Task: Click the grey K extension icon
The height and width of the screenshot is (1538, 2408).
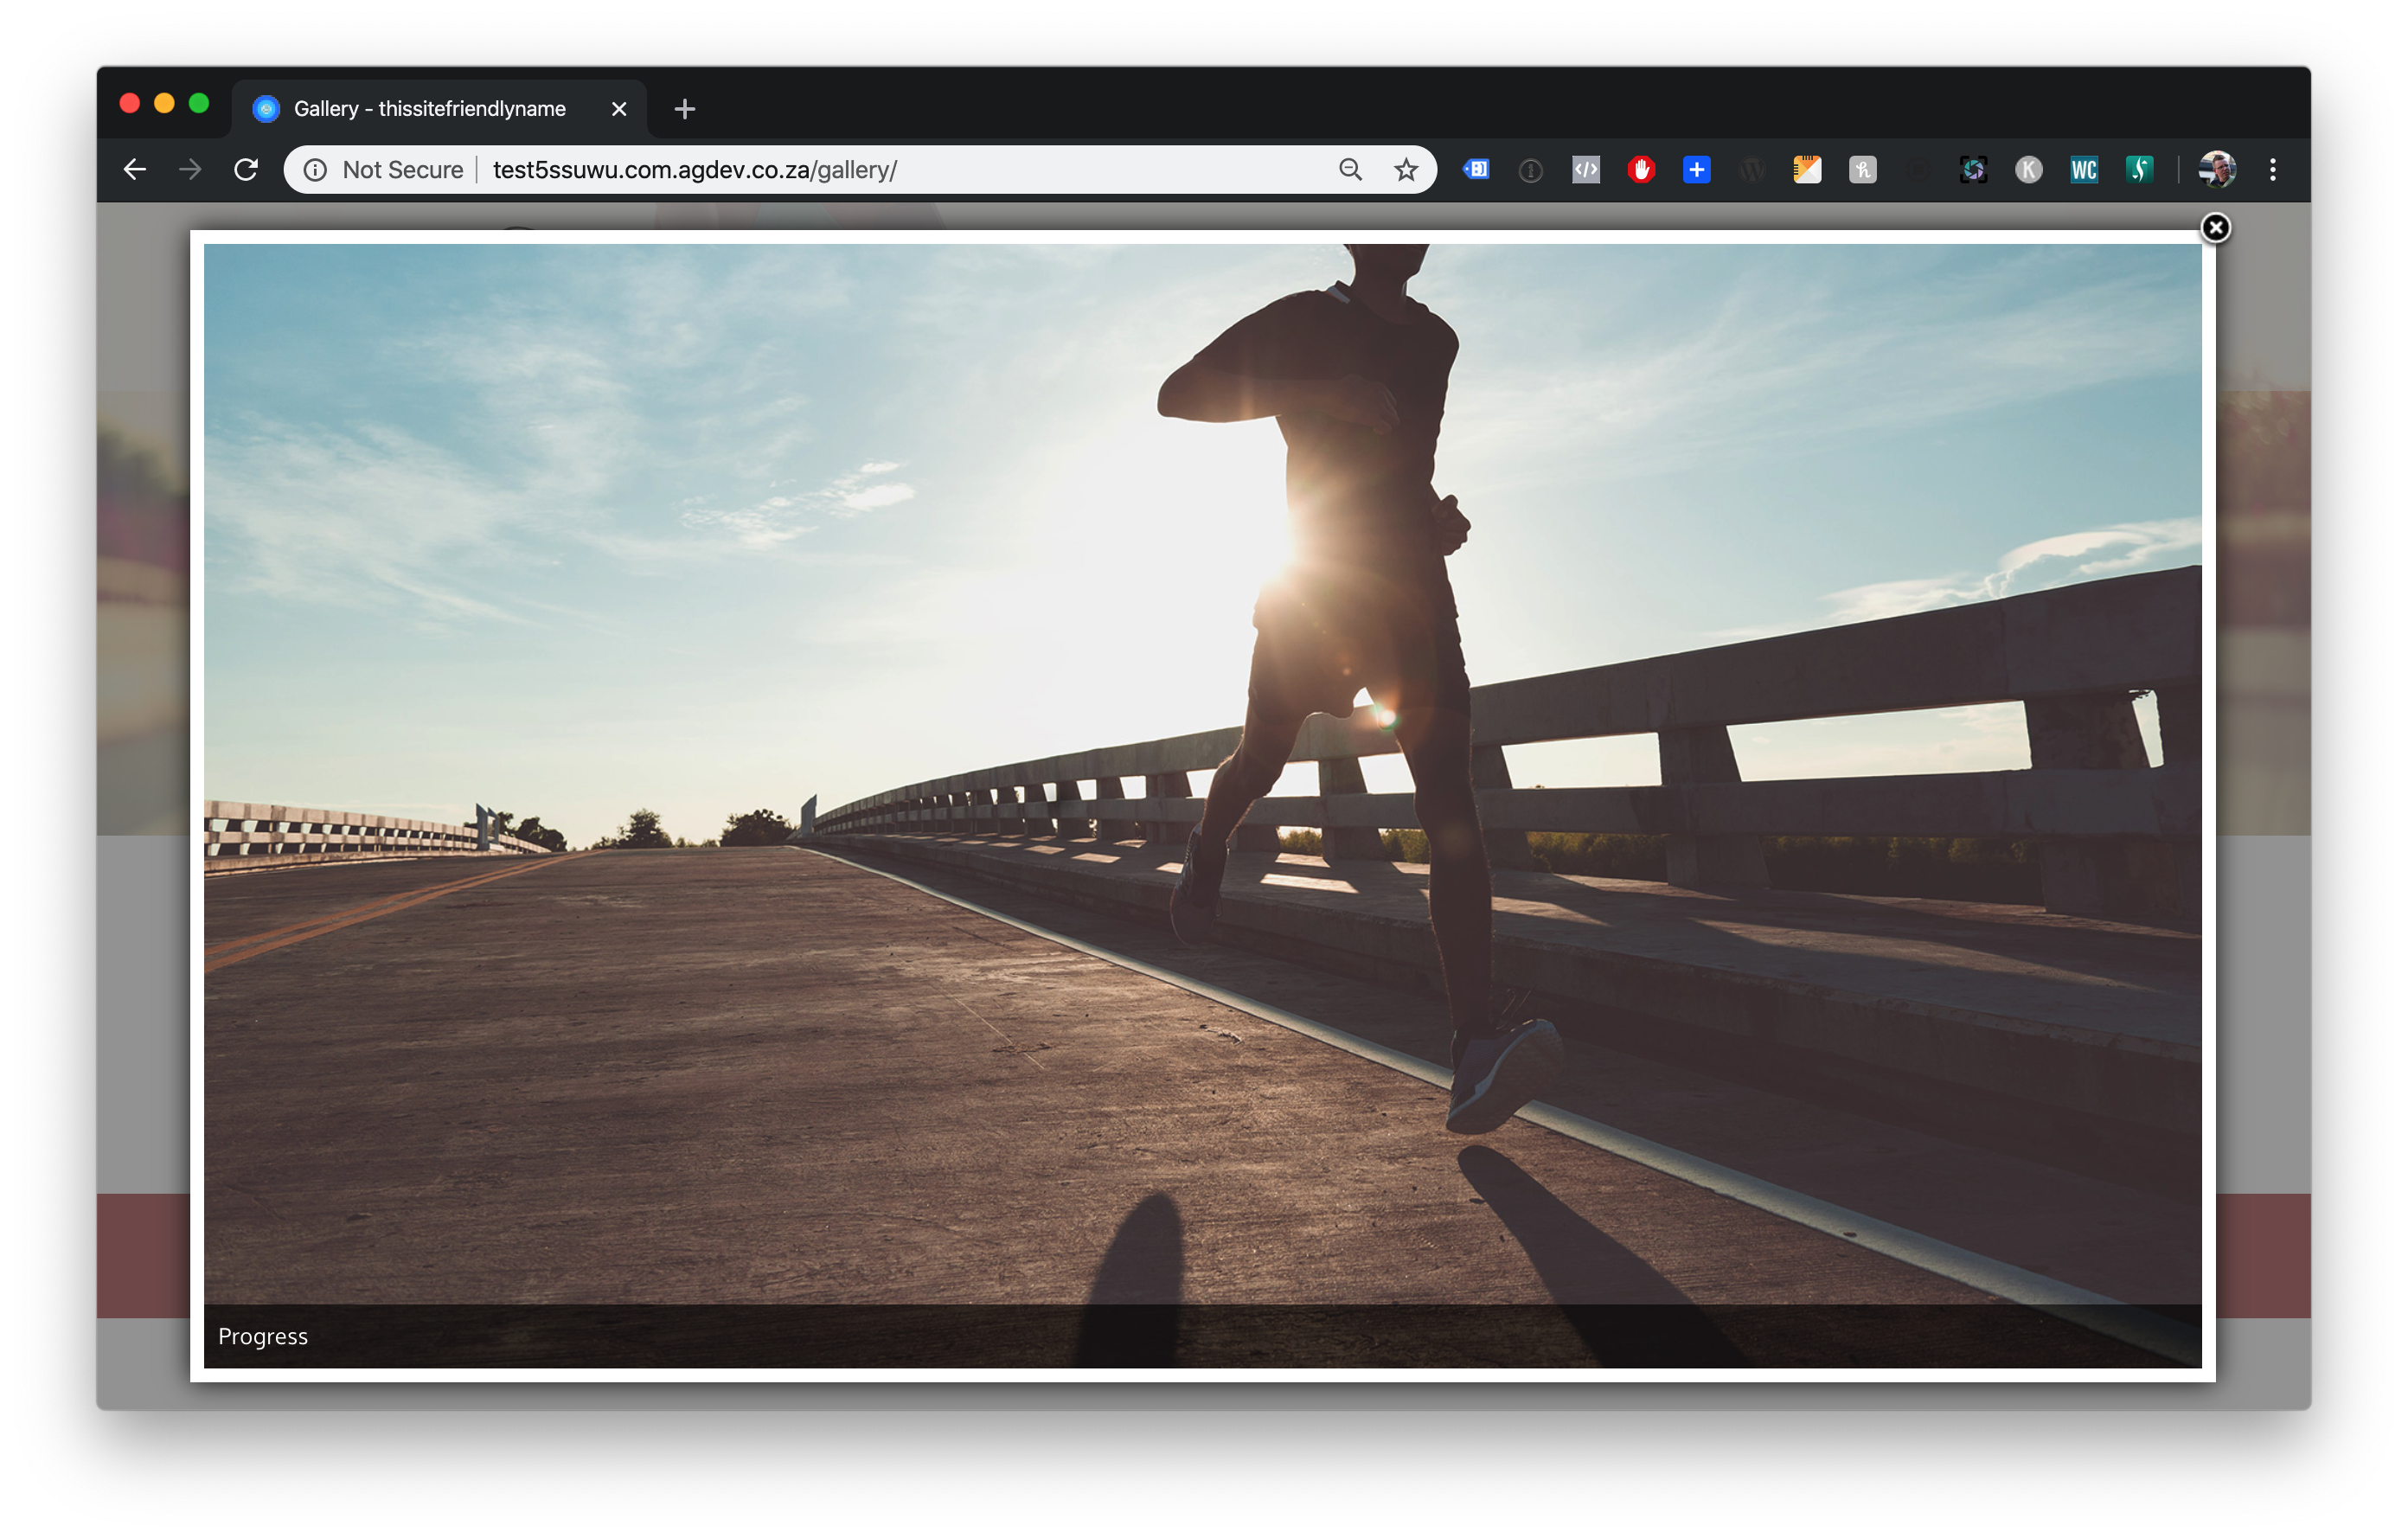Action: [2028, 170]
